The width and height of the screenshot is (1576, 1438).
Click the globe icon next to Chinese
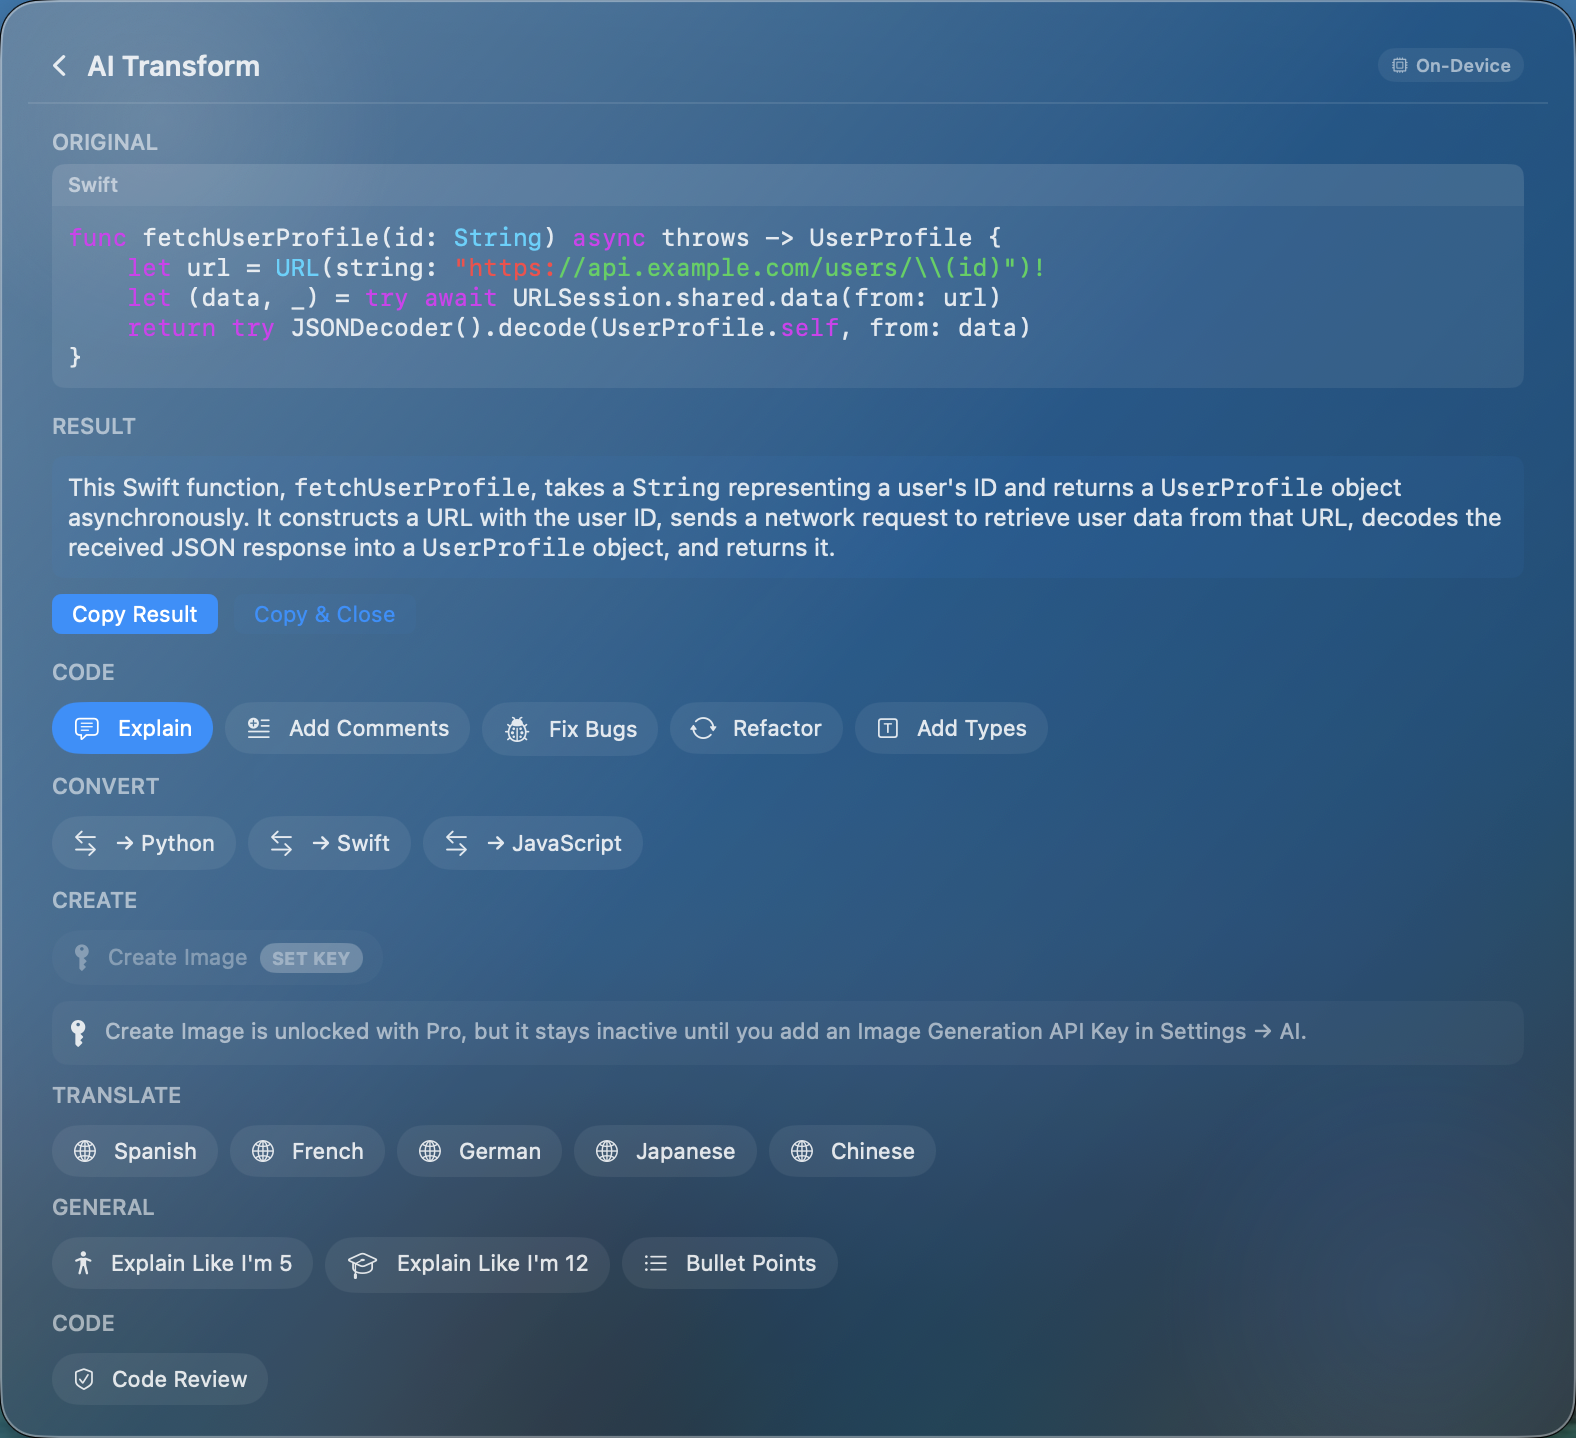[x=802, y=1151]
